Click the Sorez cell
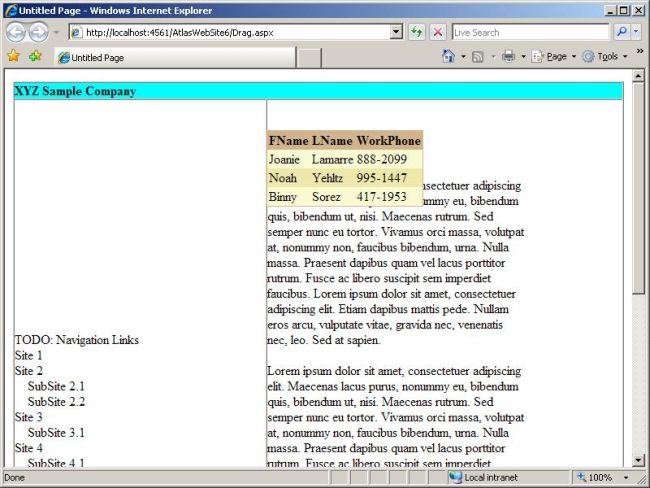The image size is (650, 488). pyautogui.click(x=326, y=197)
